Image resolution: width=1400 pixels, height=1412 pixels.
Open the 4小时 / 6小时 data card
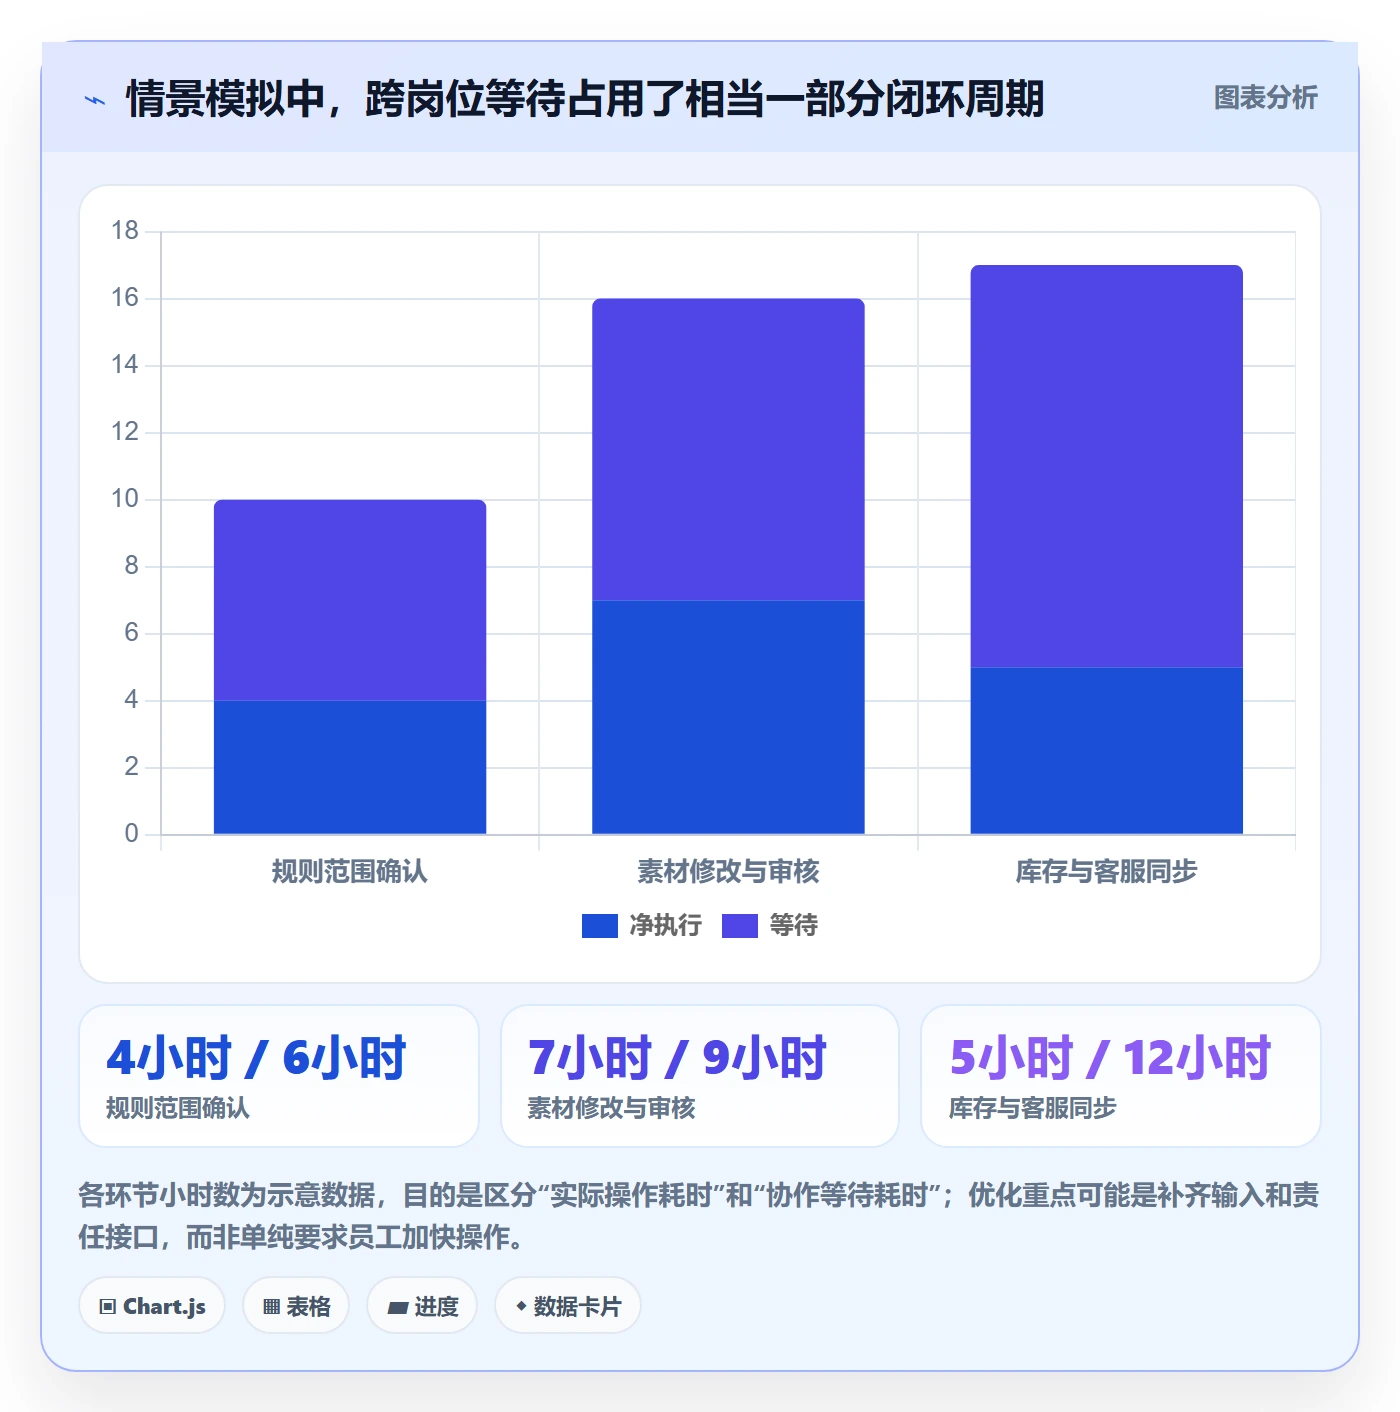click(279, 1076)
